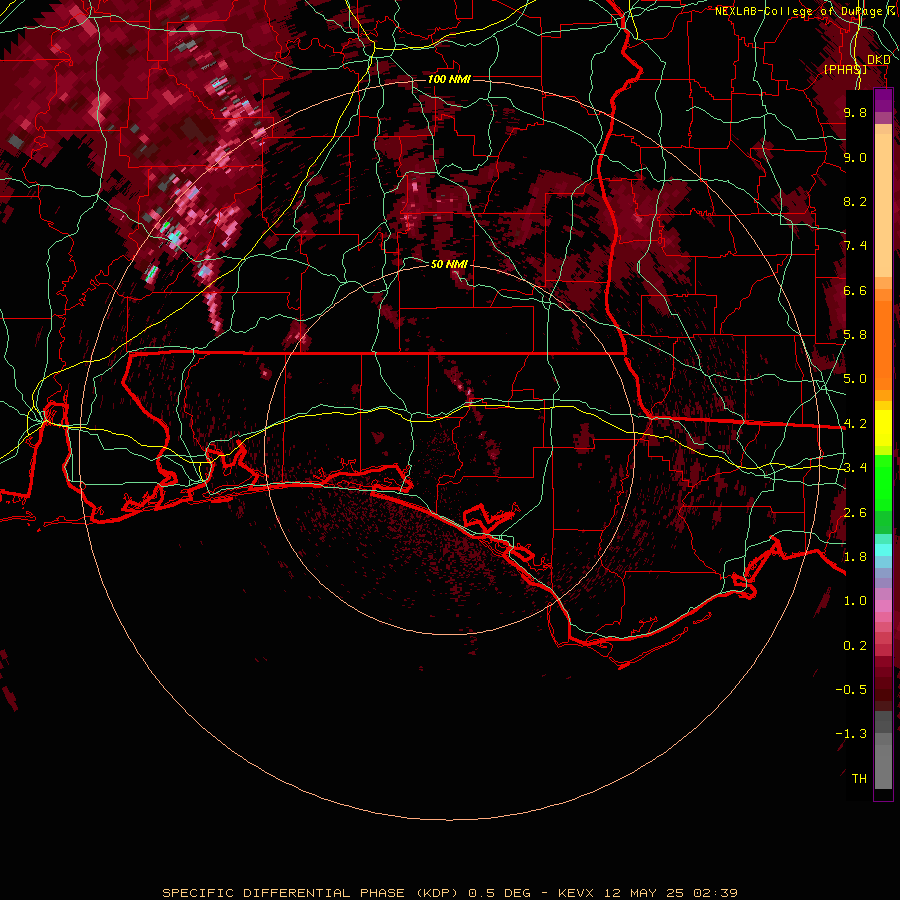Pick the purple segment atop the color bar
This screenshot has height=900, width=900.
883,101
